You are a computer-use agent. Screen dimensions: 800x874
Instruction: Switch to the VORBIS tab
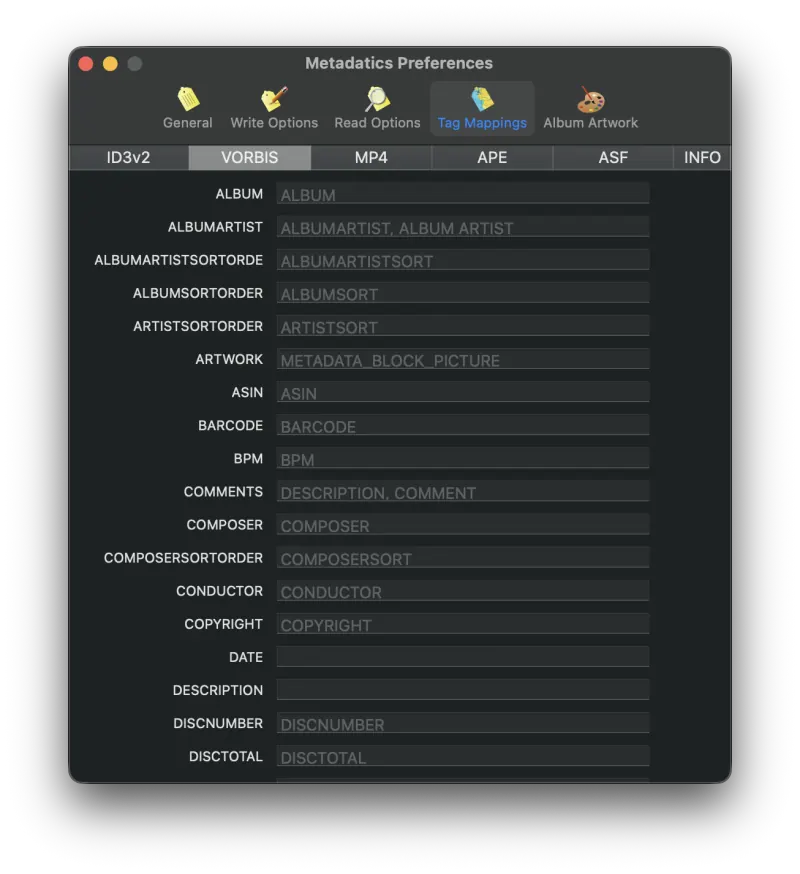pos(250,158)
